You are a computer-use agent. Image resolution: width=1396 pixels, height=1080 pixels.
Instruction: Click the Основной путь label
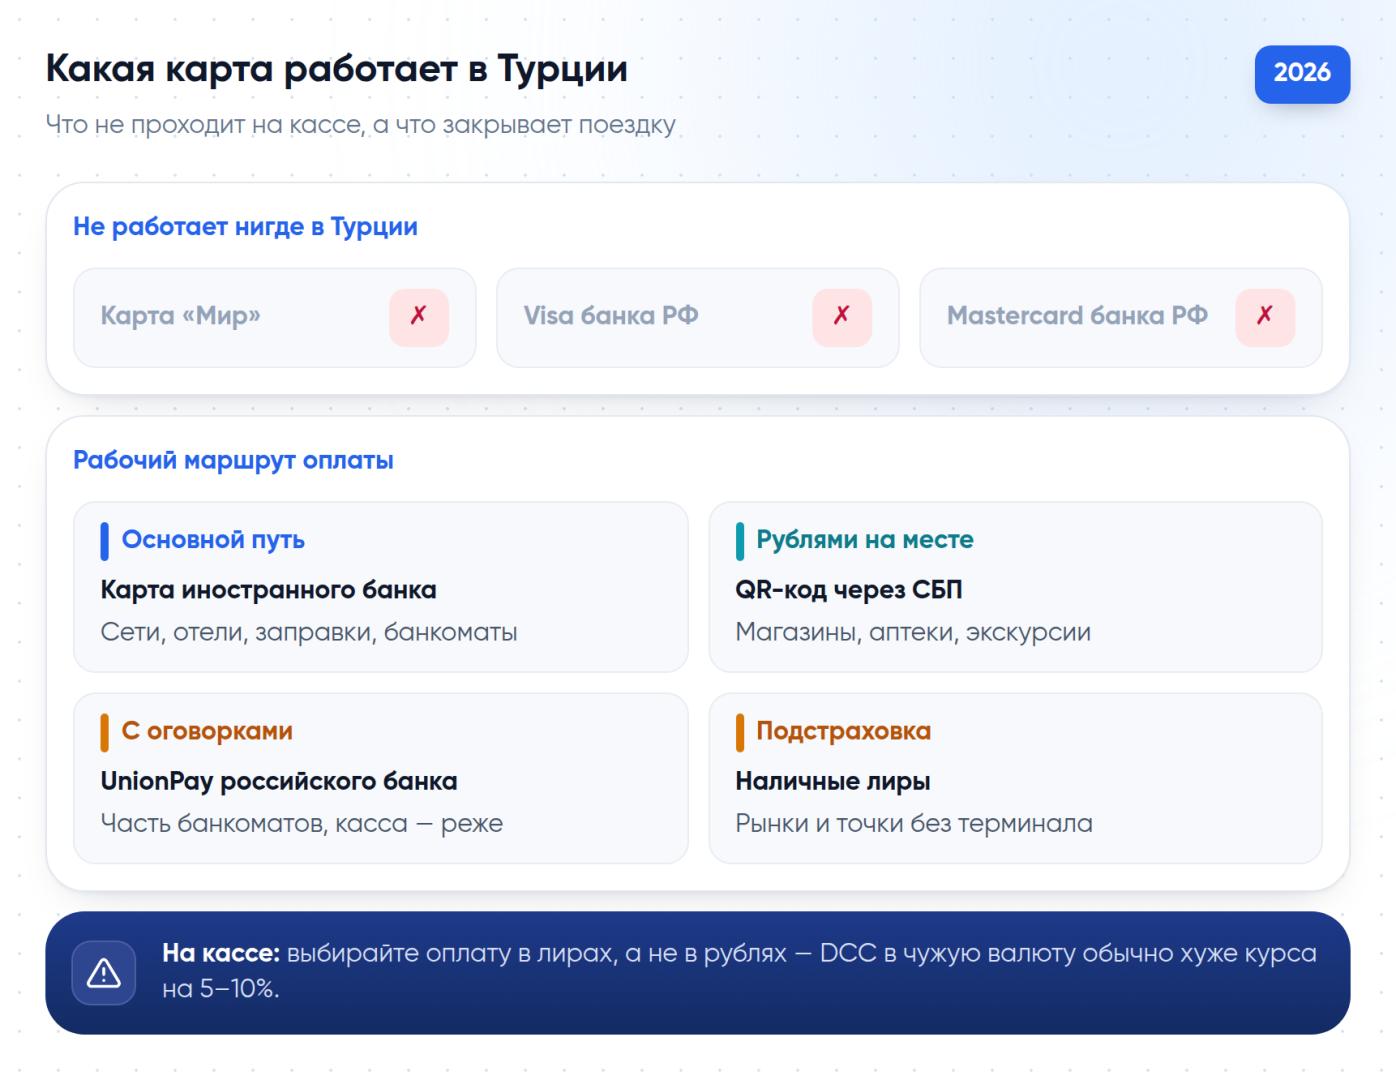213,540
